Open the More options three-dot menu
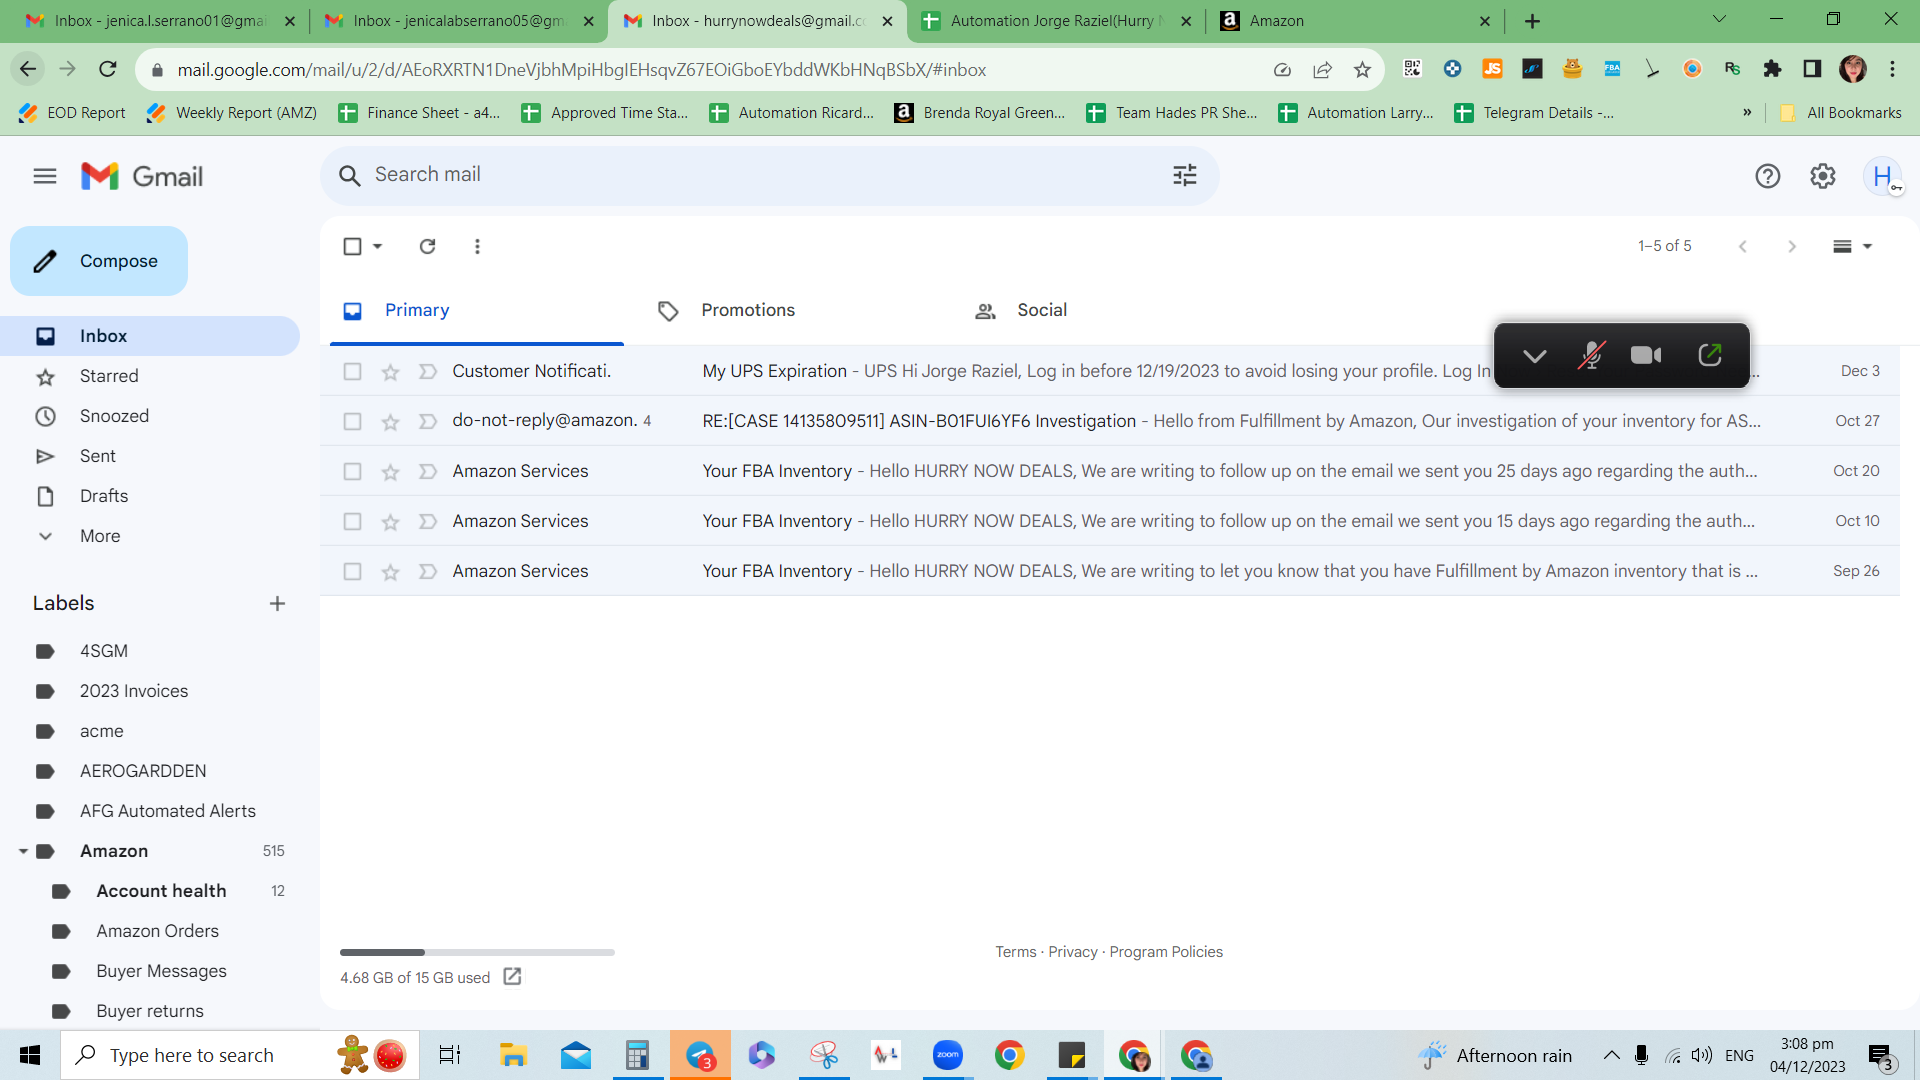 point(477,246)
